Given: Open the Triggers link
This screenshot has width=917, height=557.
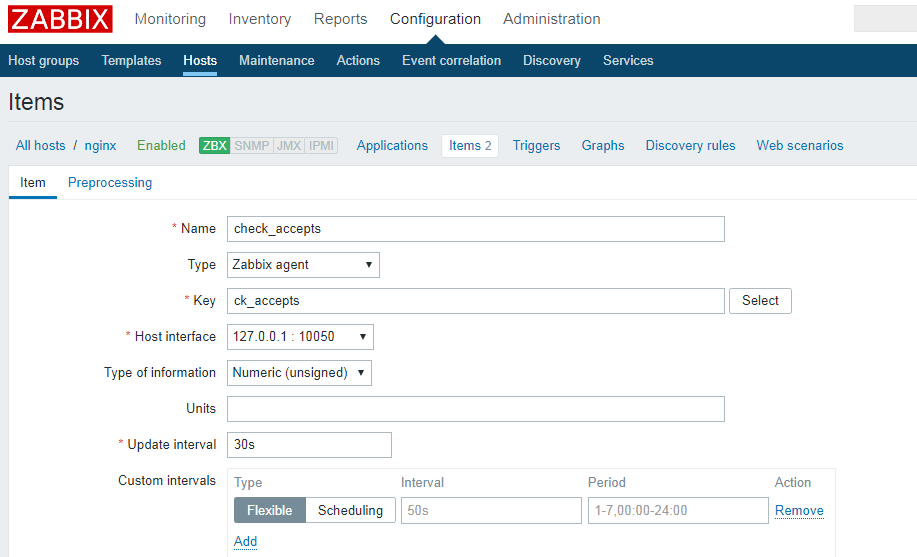Looking at the screenshot, I should click(x=536, y=146).
